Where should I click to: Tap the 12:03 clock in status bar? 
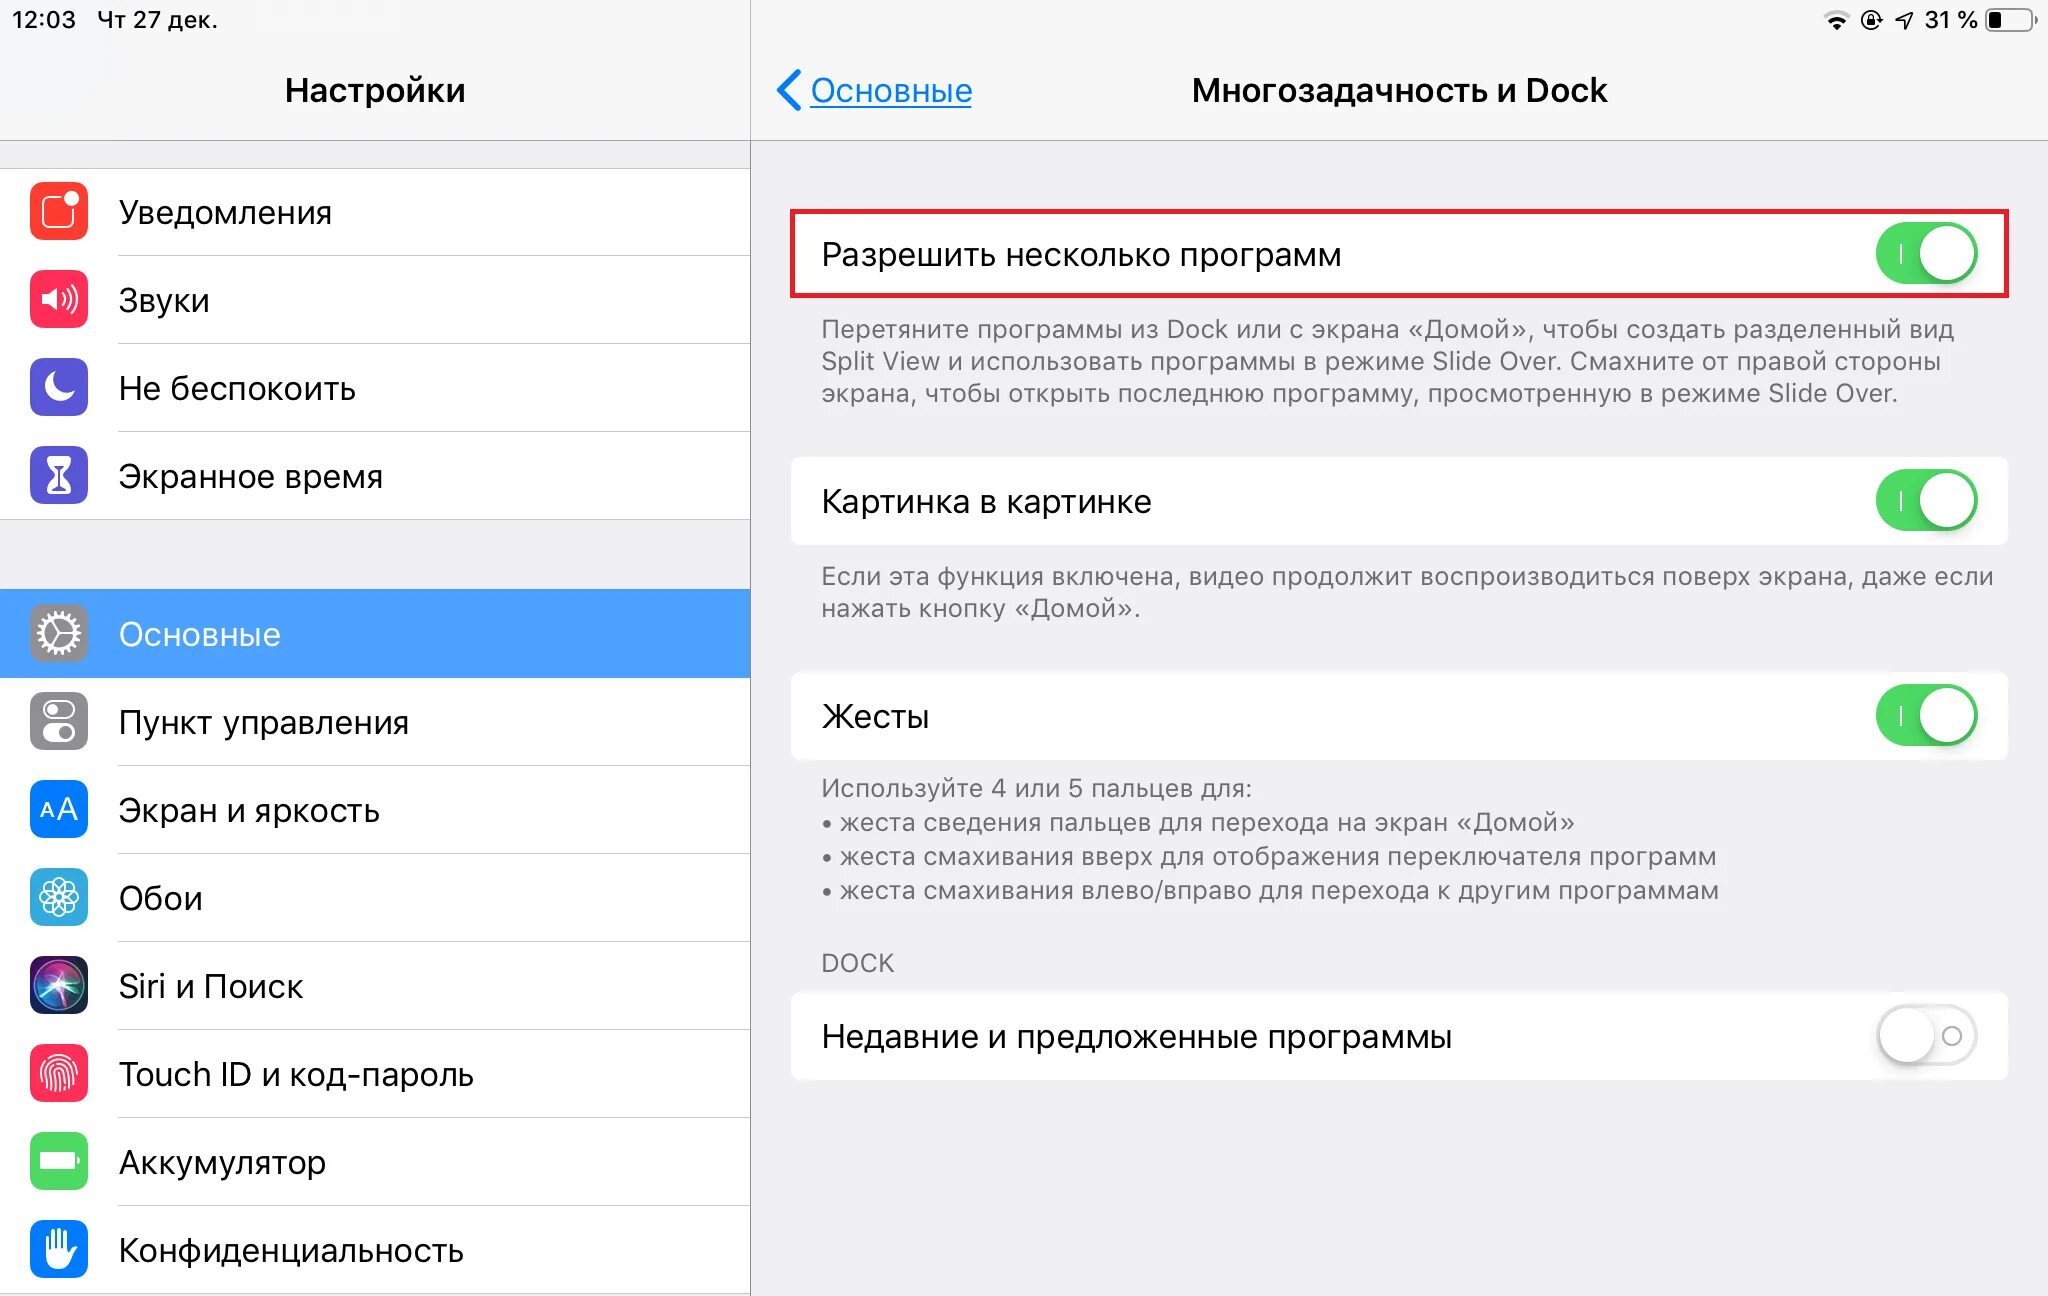43,20
